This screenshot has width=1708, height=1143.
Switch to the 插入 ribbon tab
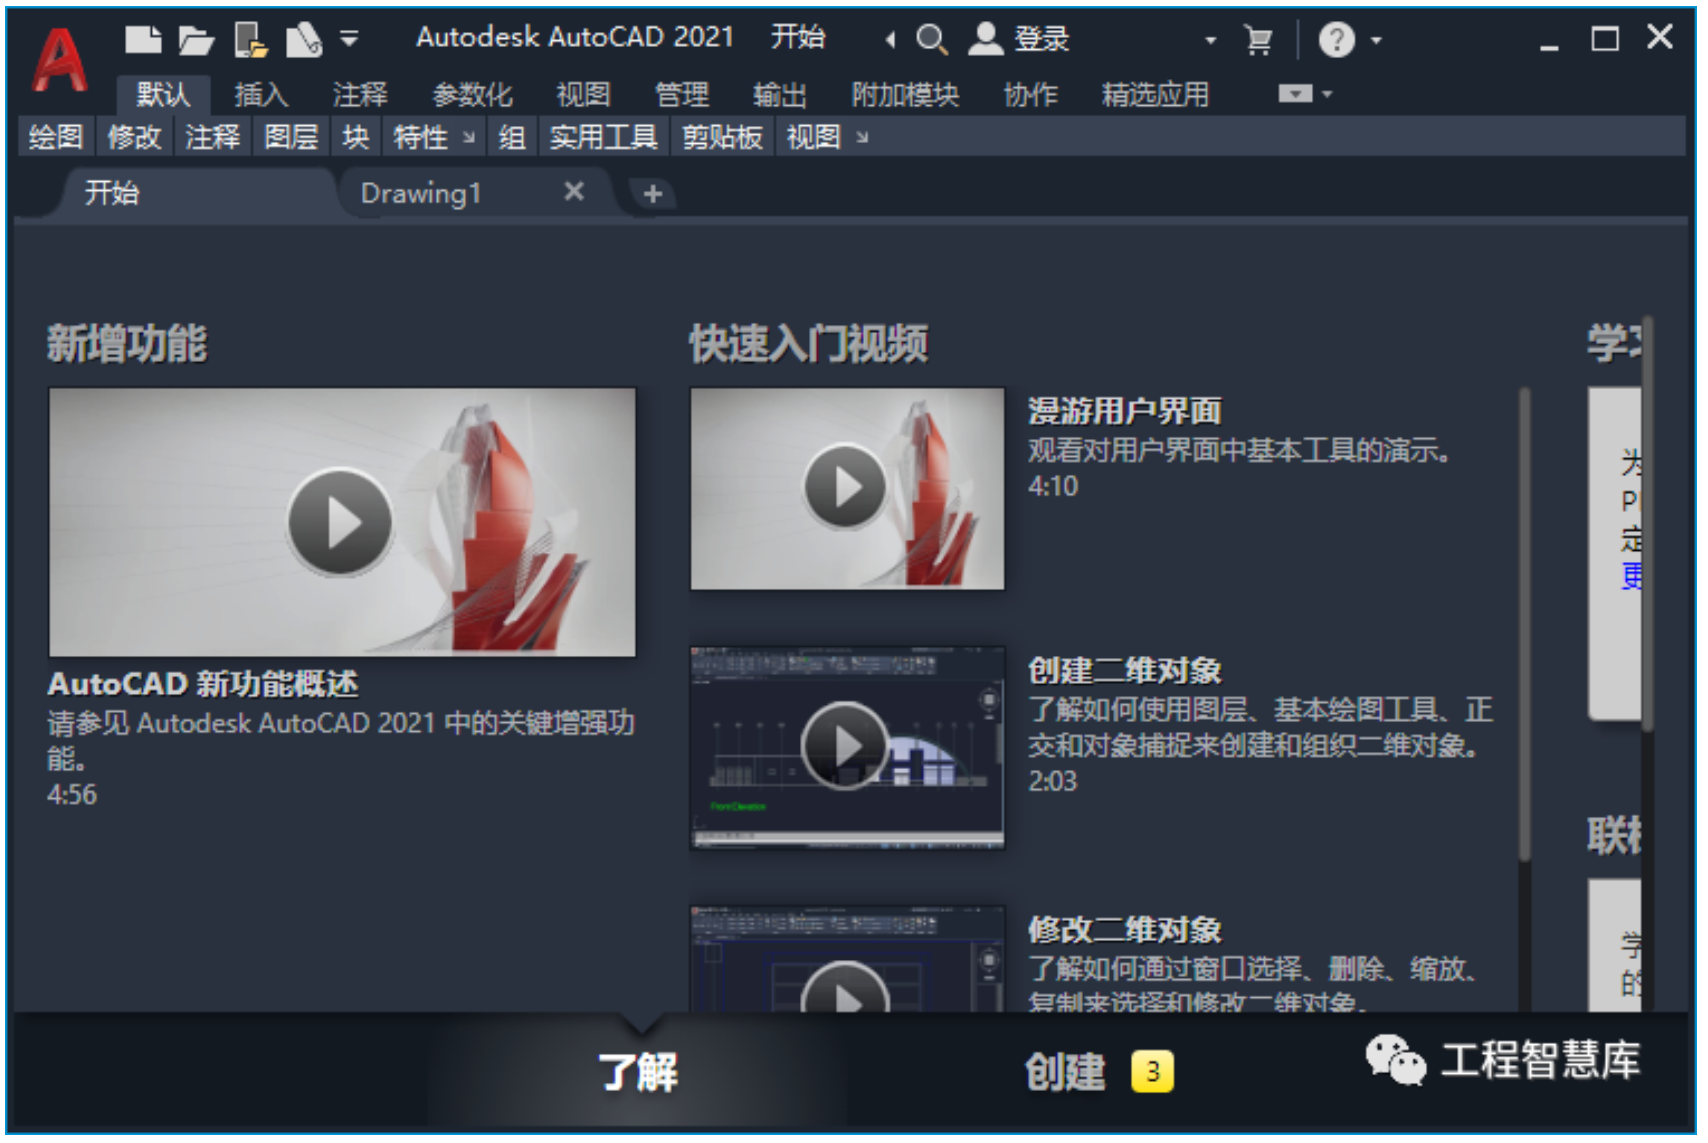coord(261,95)
